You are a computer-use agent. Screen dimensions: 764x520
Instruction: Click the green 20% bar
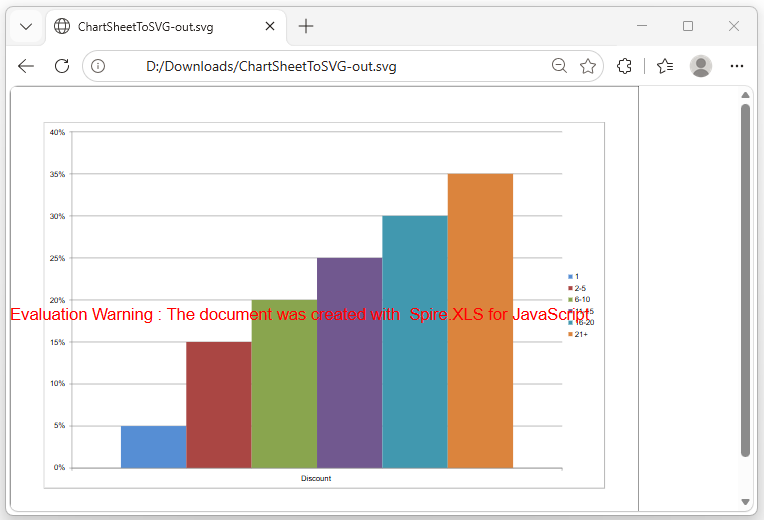click(284, 384)
